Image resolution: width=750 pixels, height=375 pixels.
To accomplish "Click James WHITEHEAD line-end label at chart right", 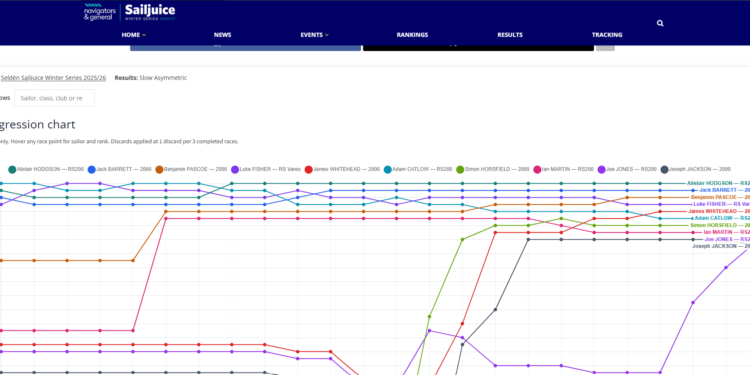I will click(x=719, y=211).
